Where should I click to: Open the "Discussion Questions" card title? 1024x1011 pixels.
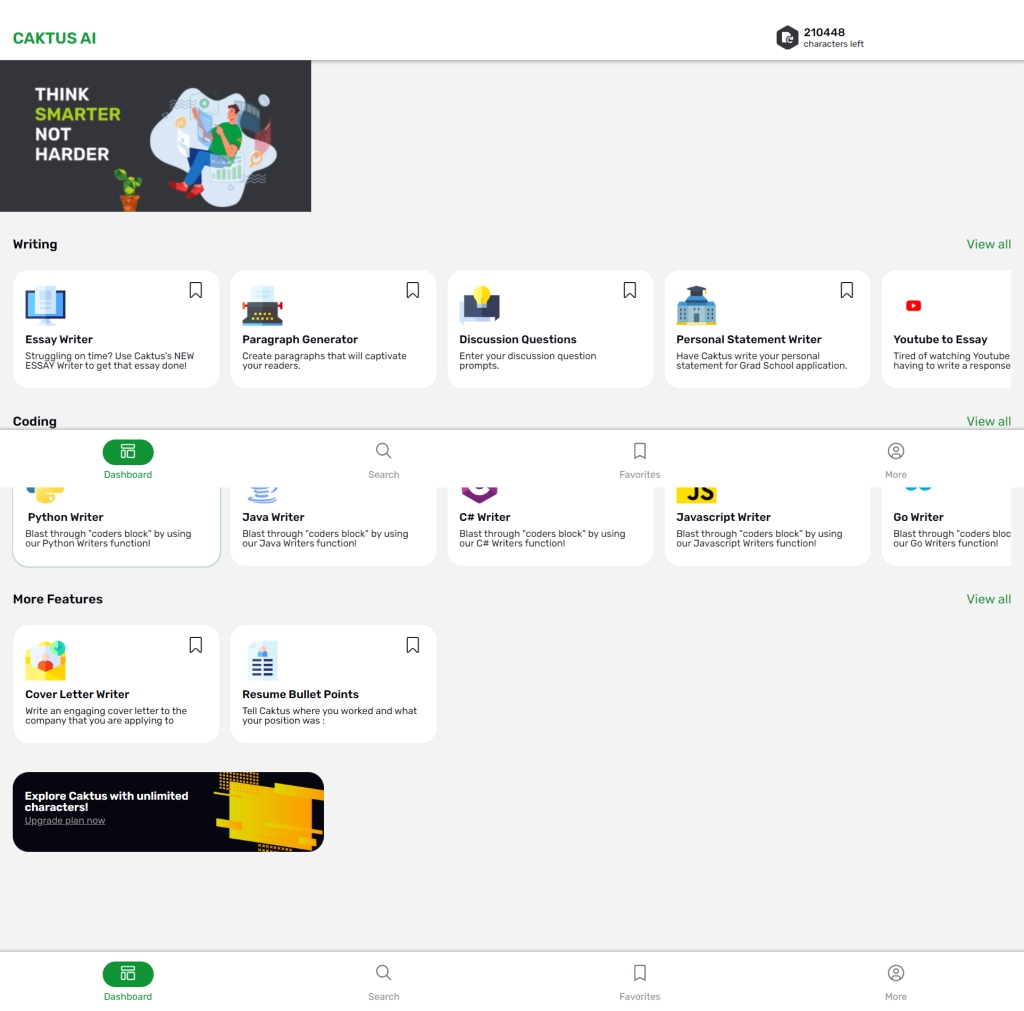pyautogui.click(x=518, y=340)
